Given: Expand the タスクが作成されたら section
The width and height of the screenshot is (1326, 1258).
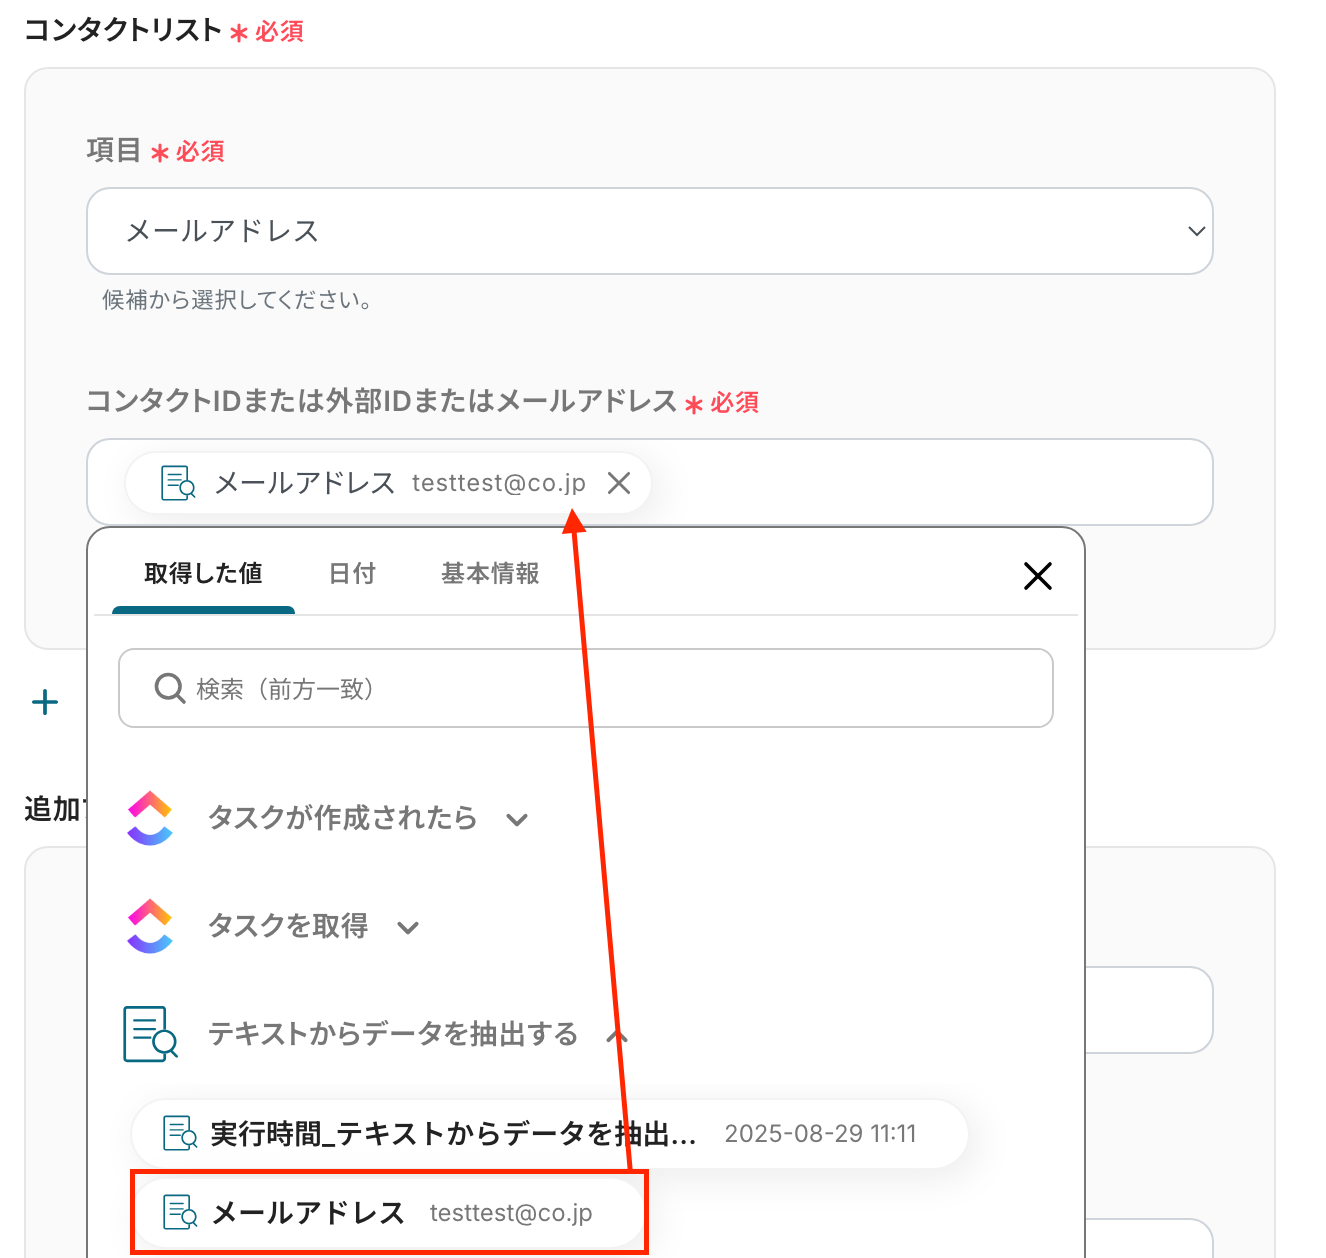Looking at the screenshot, I should tap(517, 820).
